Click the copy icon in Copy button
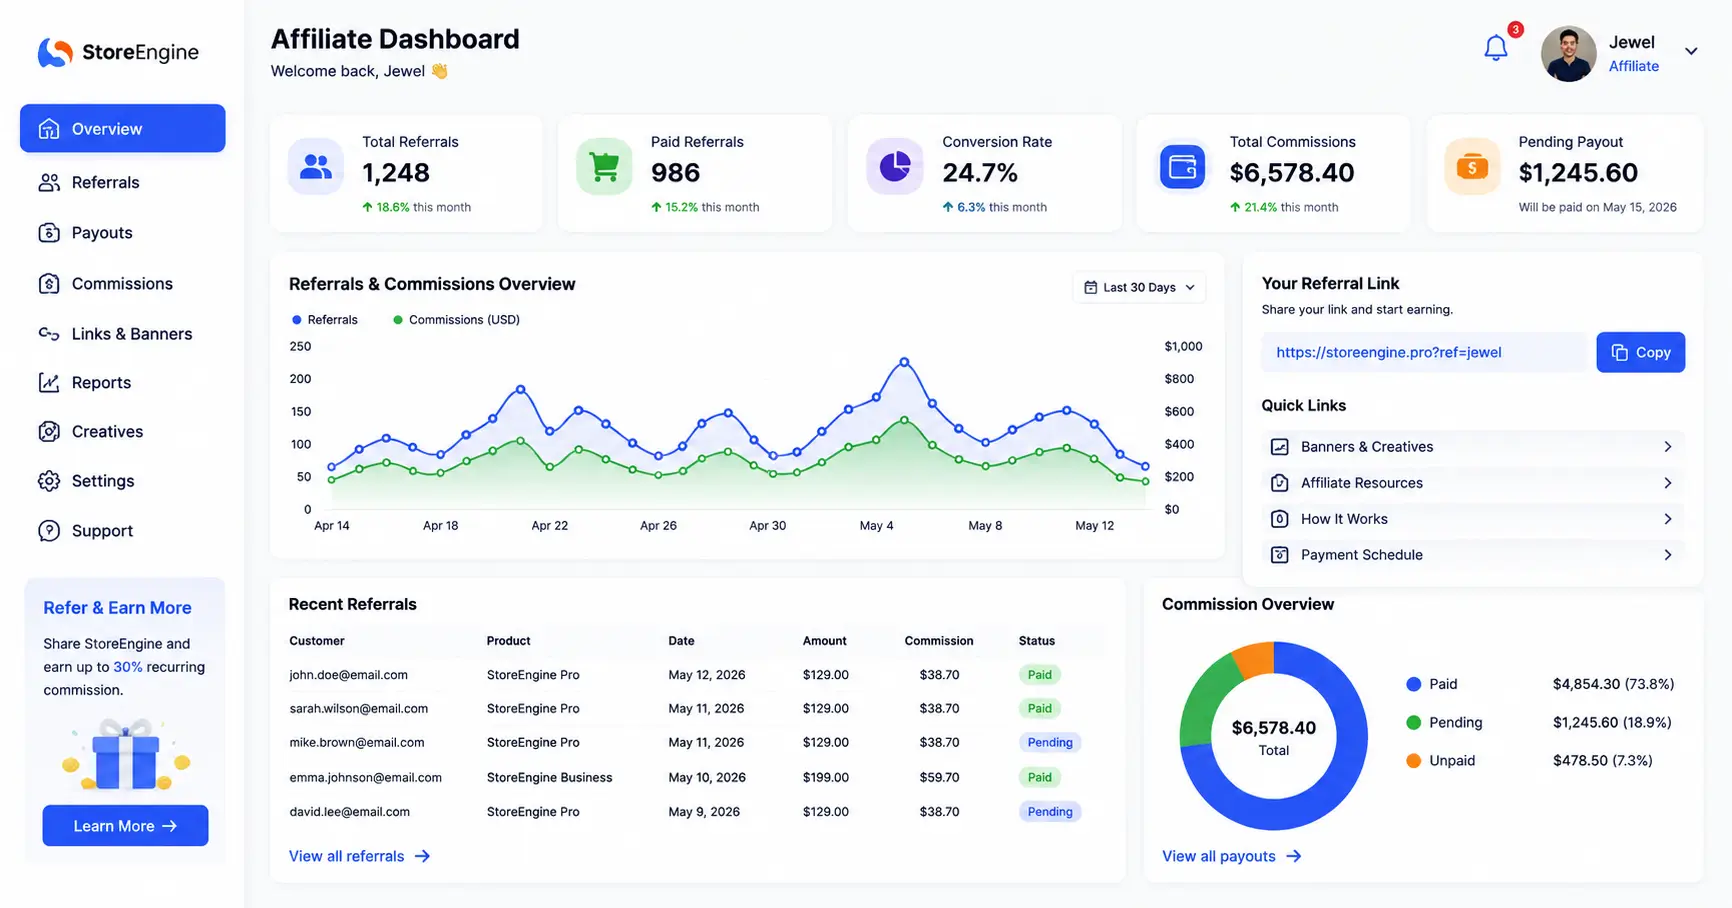1732x908 pixels. point(1619,352)
